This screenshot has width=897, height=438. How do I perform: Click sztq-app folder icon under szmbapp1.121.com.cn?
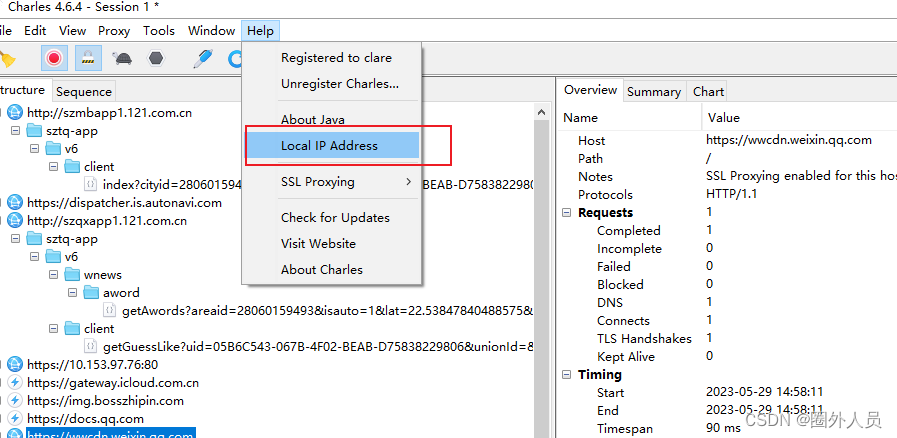click(34, 131)
